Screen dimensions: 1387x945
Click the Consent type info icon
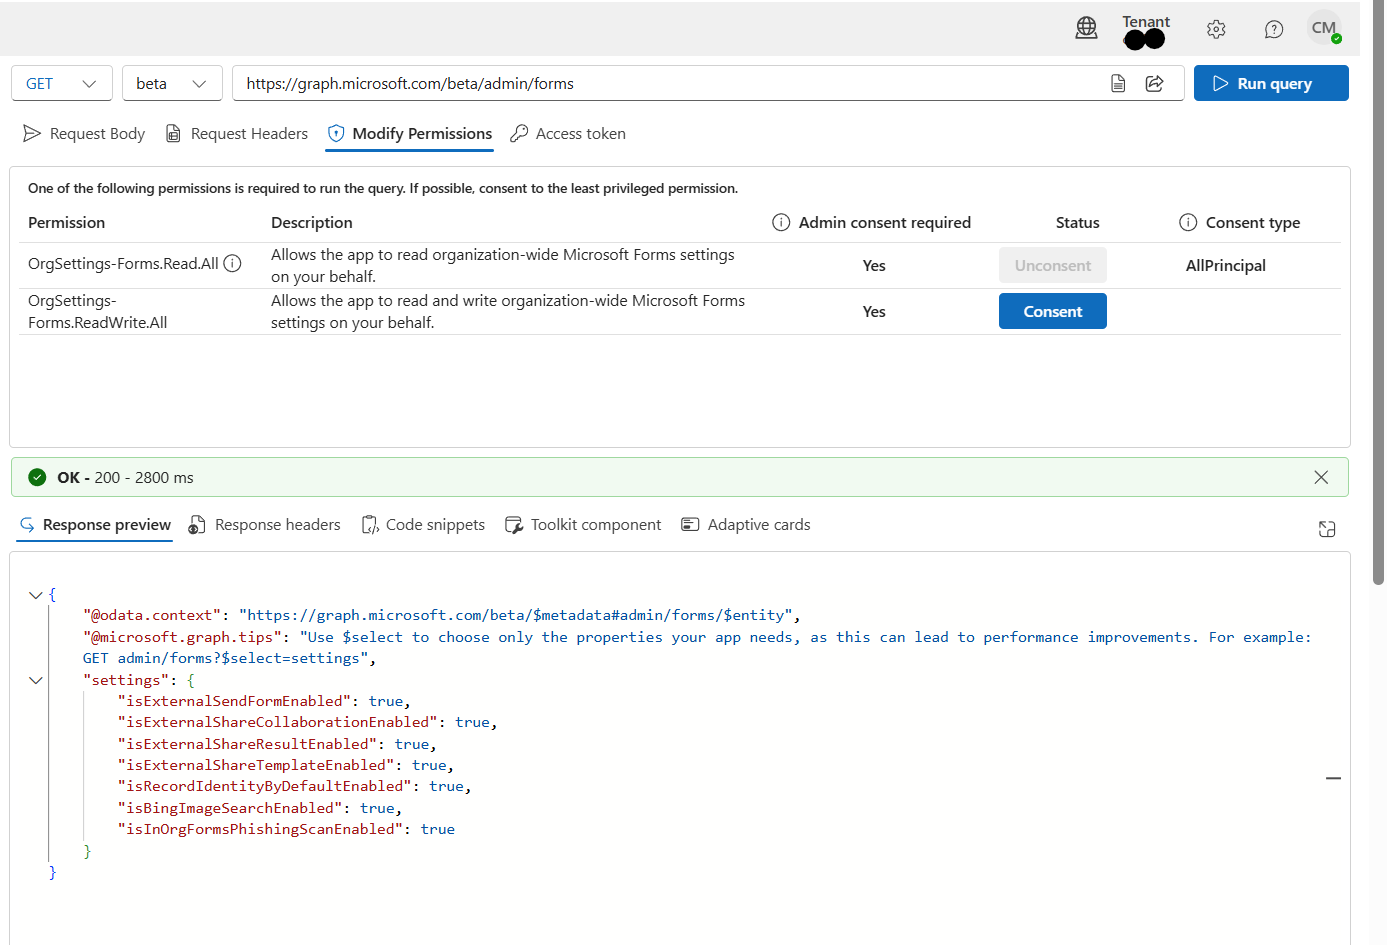tap(1188, 222)
